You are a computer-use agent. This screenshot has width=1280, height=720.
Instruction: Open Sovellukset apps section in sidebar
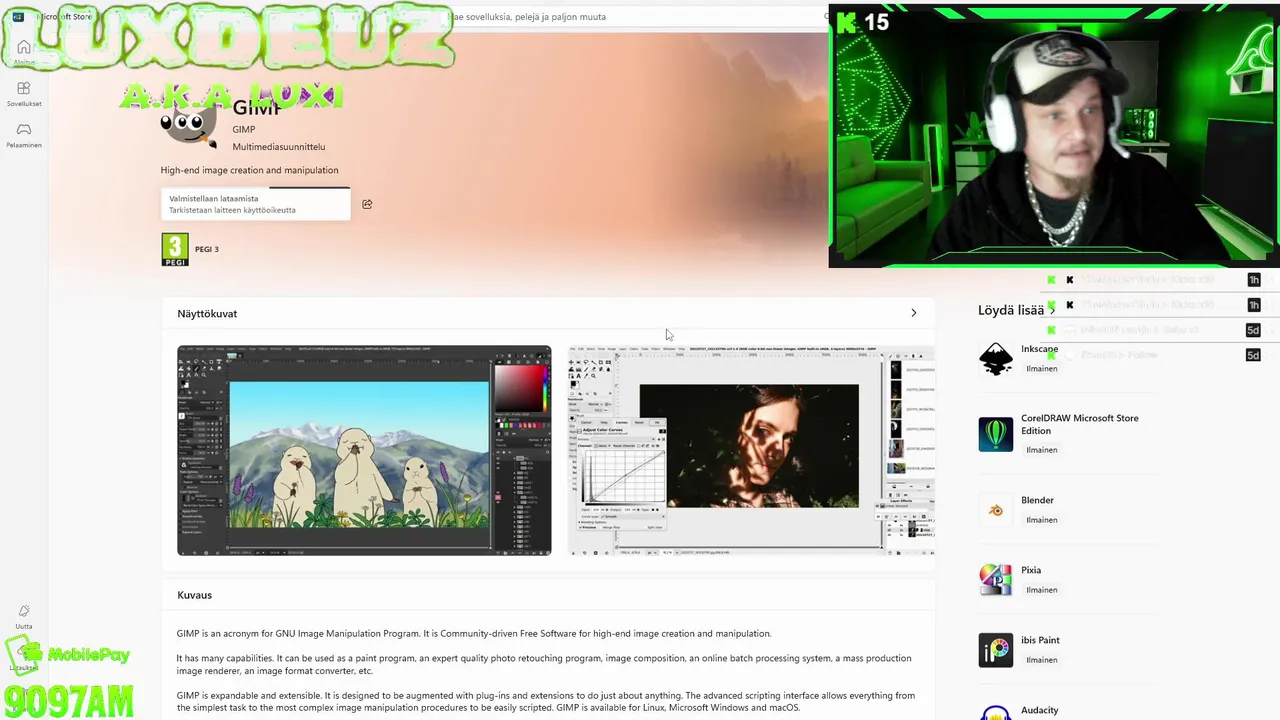23,94
